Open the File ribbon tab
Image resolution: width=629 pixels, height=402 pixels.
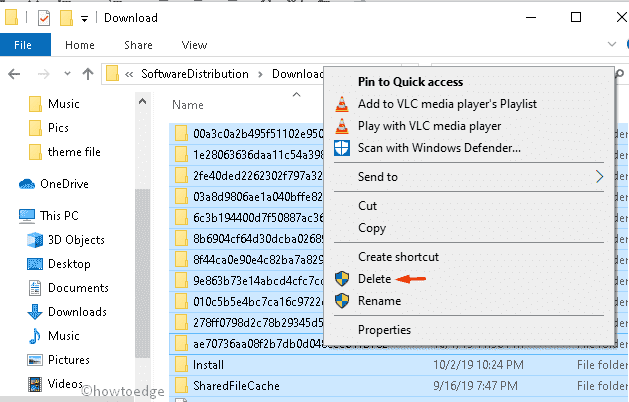point(24,45)
